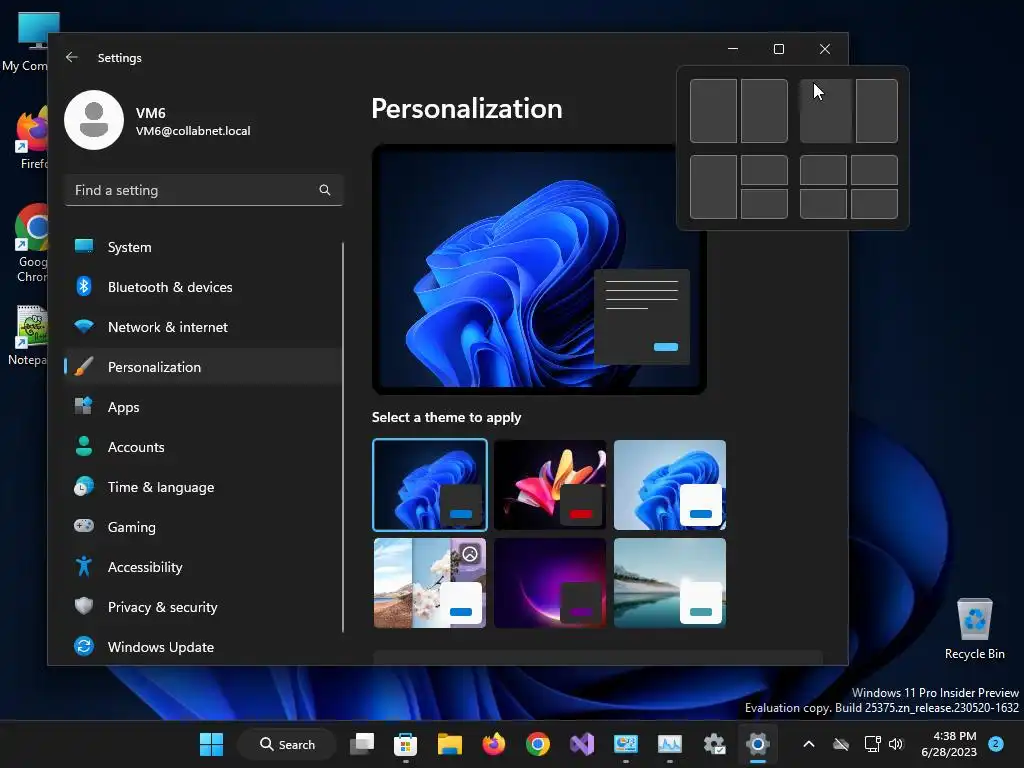Open Visual Studio from the taskbar

click(x=582, y=744)
